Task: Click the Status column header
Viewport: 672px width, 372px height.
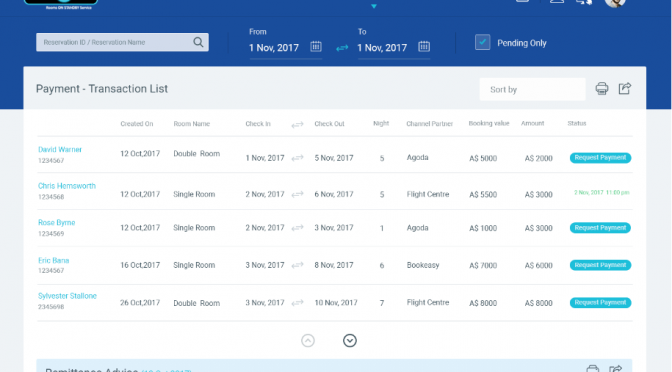Action: click(577, 123)
